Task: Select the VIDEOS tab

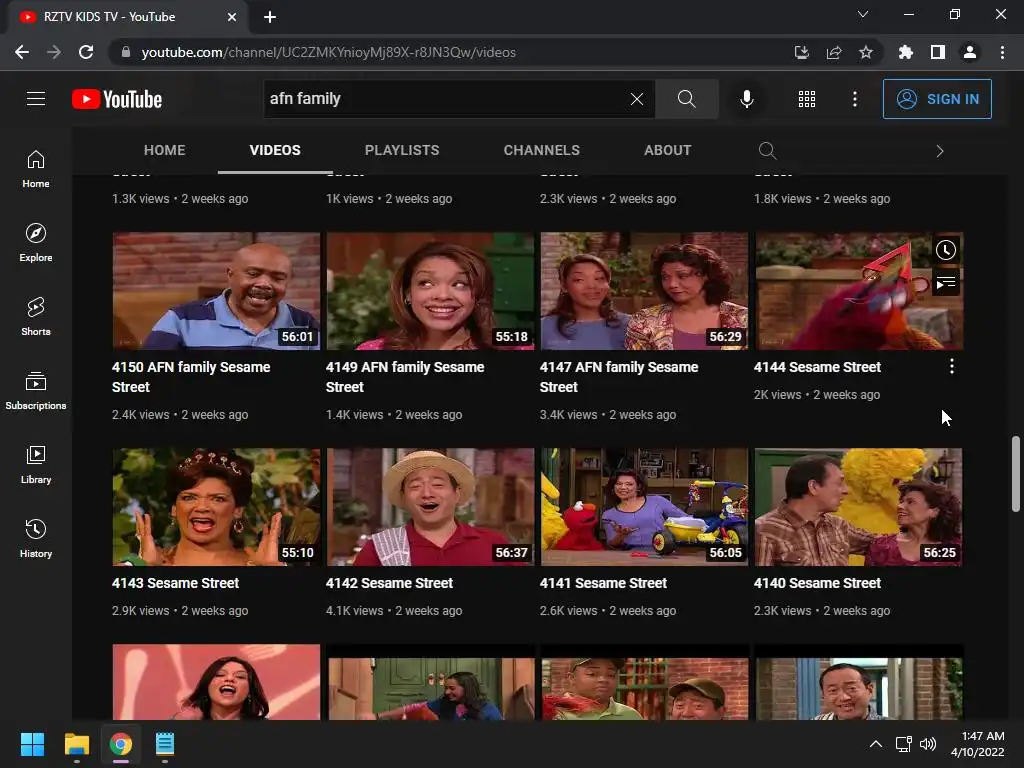Action: (x=275, y=150)
